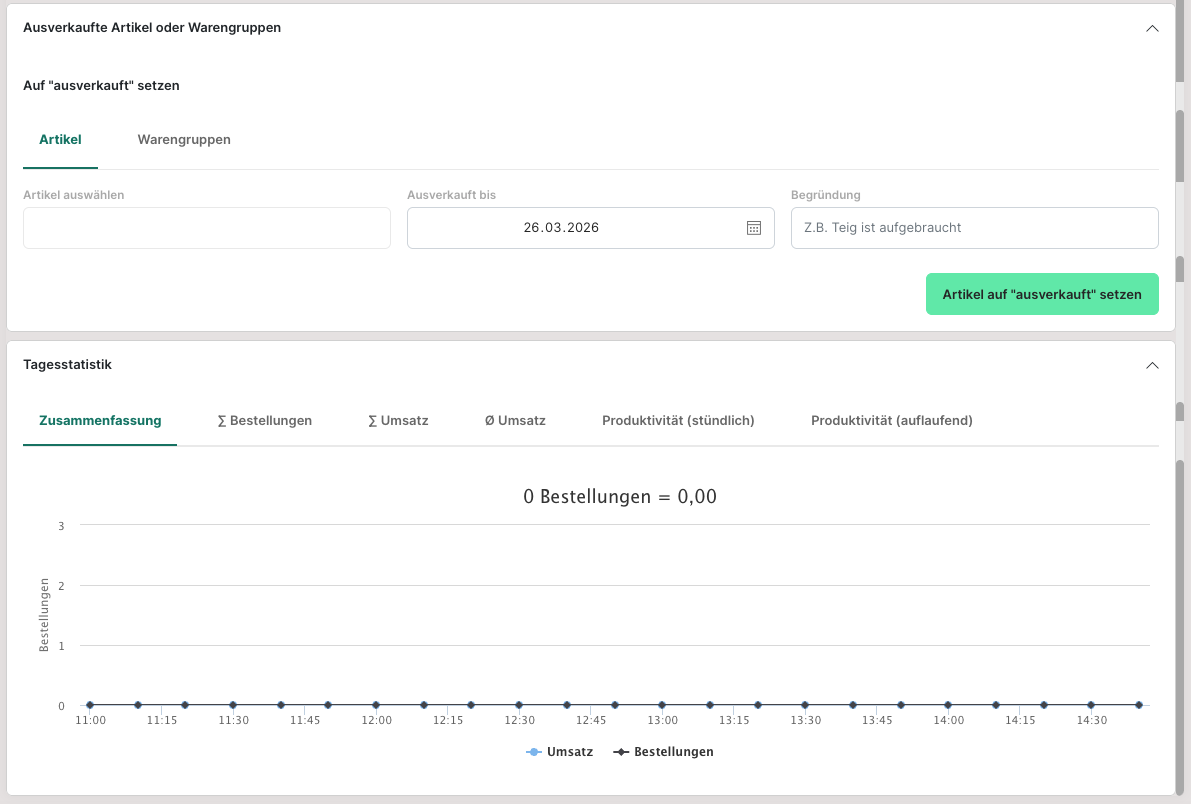The image size is (1191, 804).
Task: Focus the Begründung text field
Action: 974,228
